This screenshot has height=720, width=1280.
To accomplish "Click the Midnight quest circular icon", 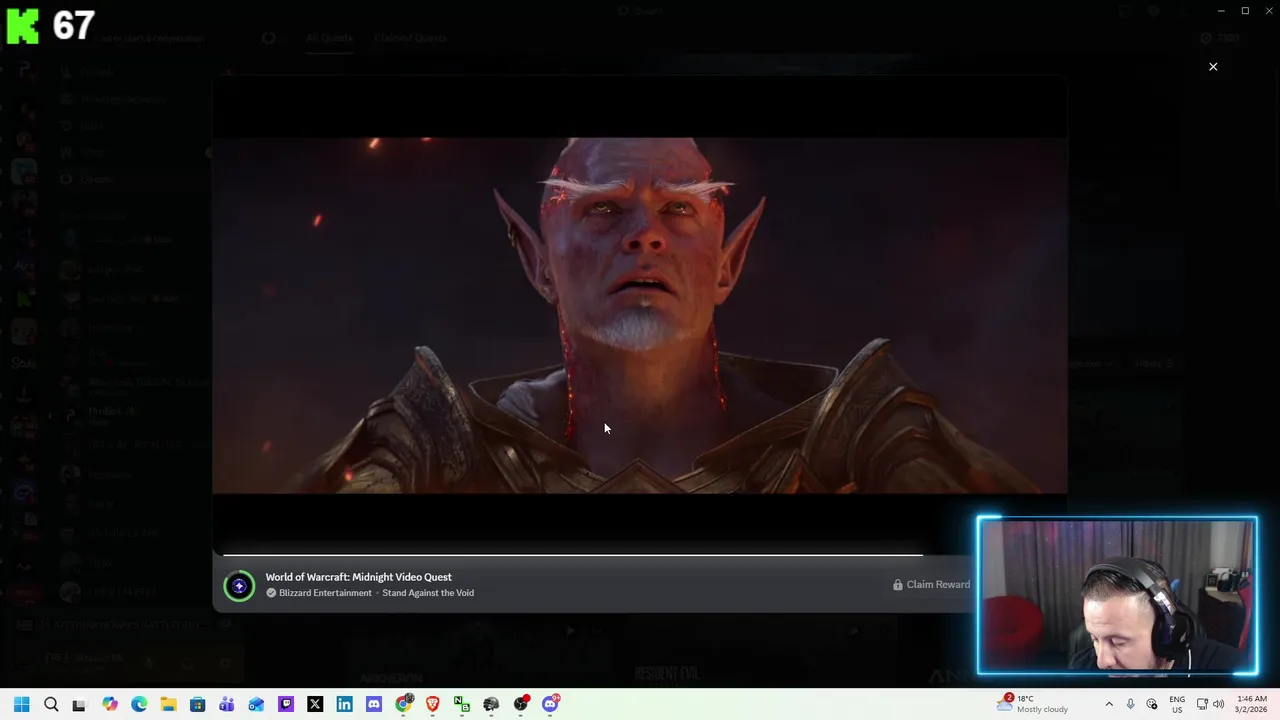I will point(239,586).
